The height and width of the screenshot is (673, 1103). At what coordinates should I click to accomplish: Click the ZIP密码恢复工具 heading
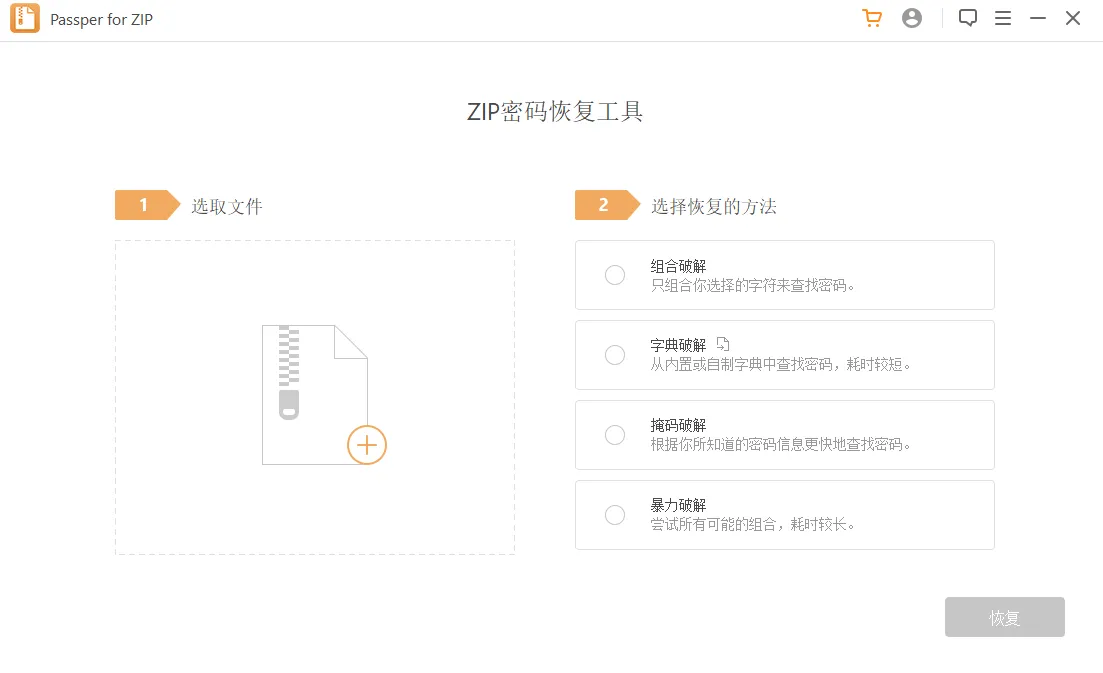coord(555,111)
